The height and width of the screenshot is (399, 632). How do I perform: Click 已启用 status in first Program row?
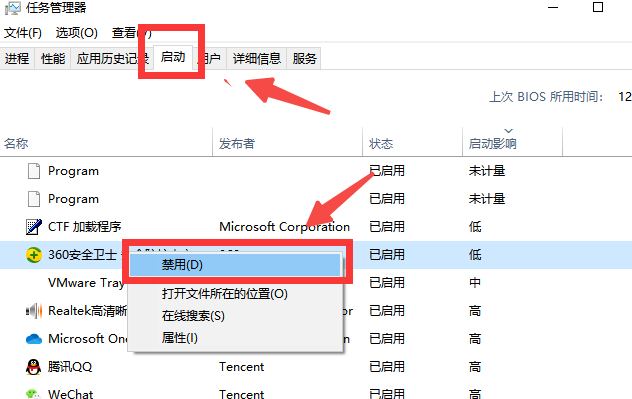387,171
